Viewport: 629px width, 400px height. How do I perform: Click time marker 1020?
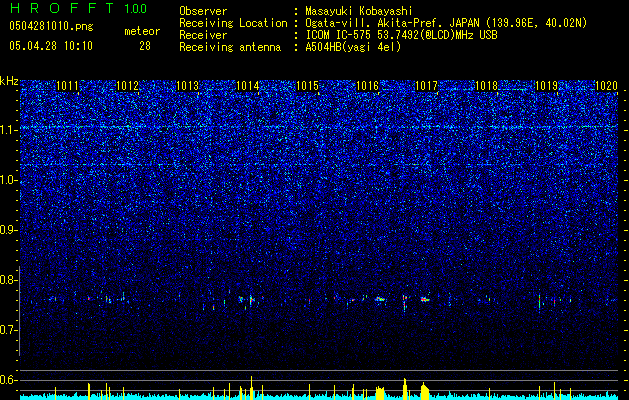tap(606, 86)
